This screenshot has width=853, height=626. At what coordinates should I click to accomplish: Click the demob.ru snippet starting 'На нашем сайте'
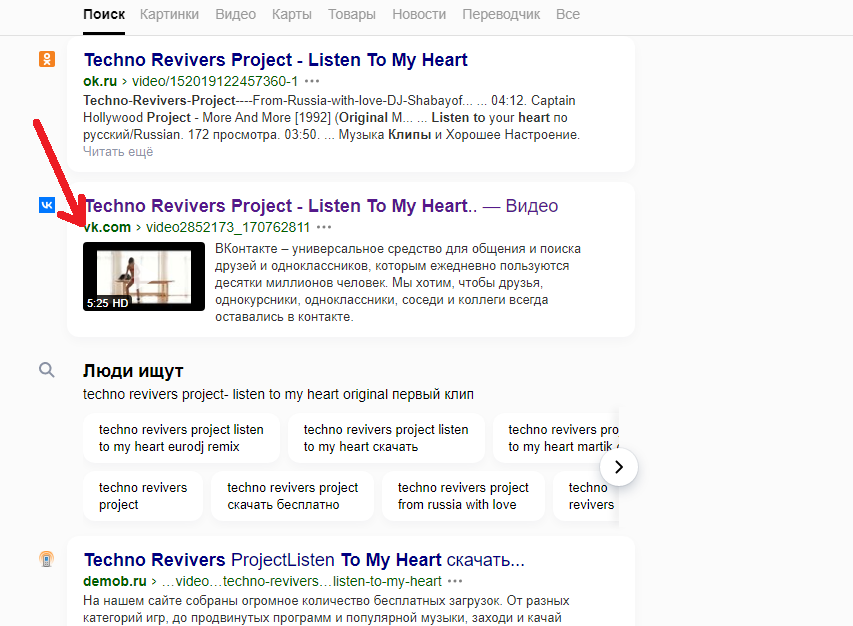326,609
